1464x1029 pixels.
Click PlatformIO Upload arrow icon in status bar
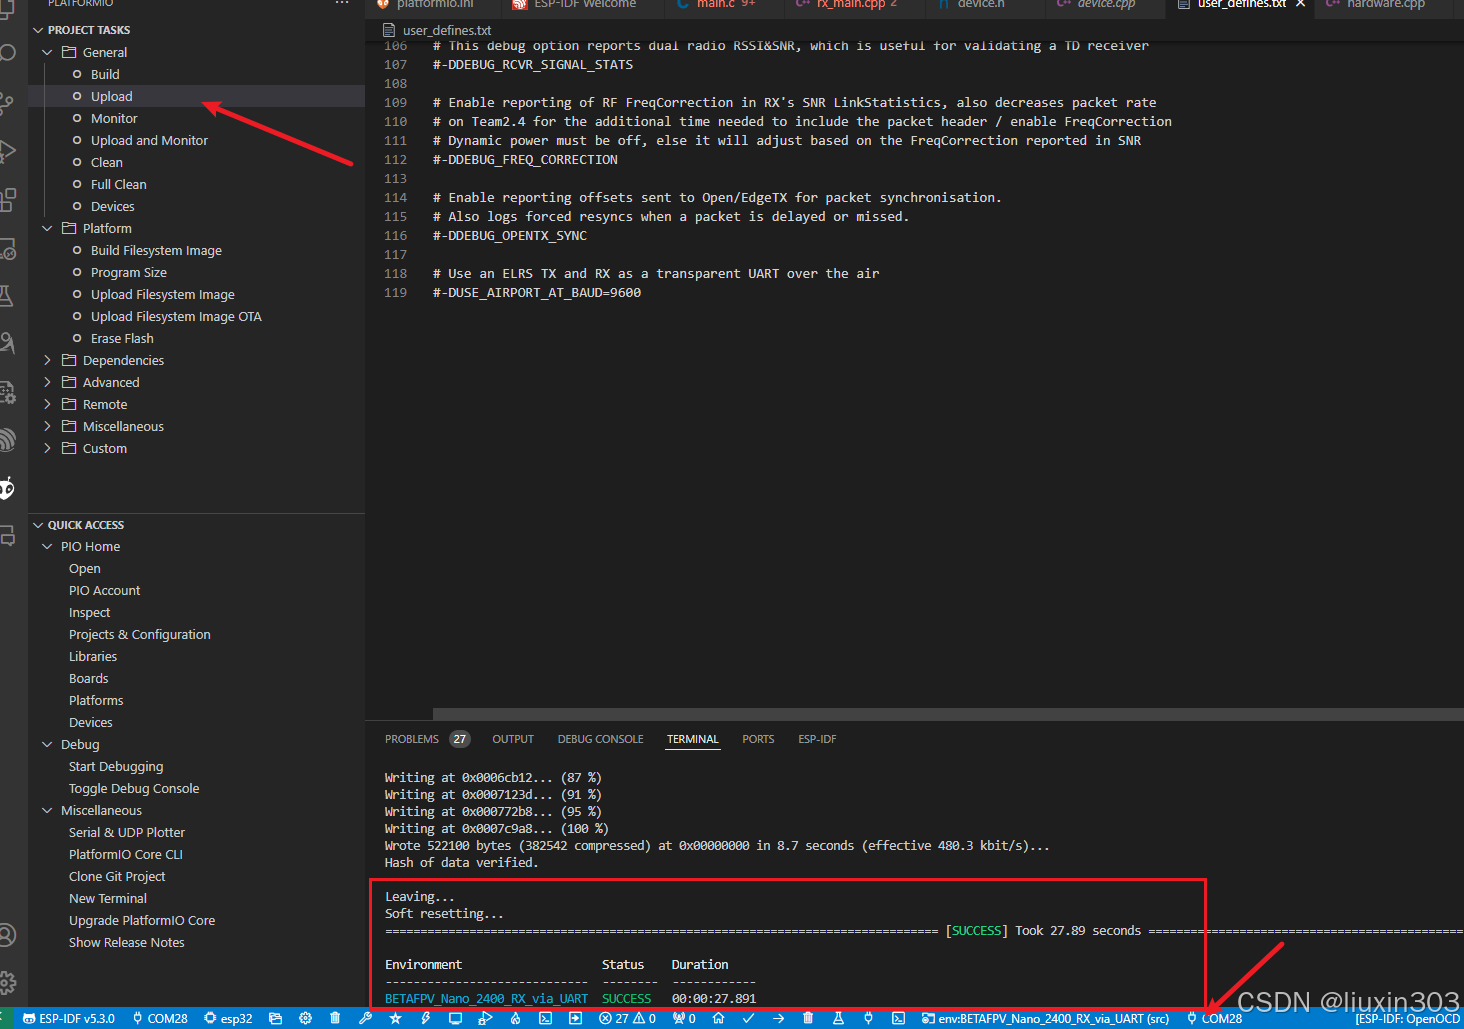[x=778, y=1018]
